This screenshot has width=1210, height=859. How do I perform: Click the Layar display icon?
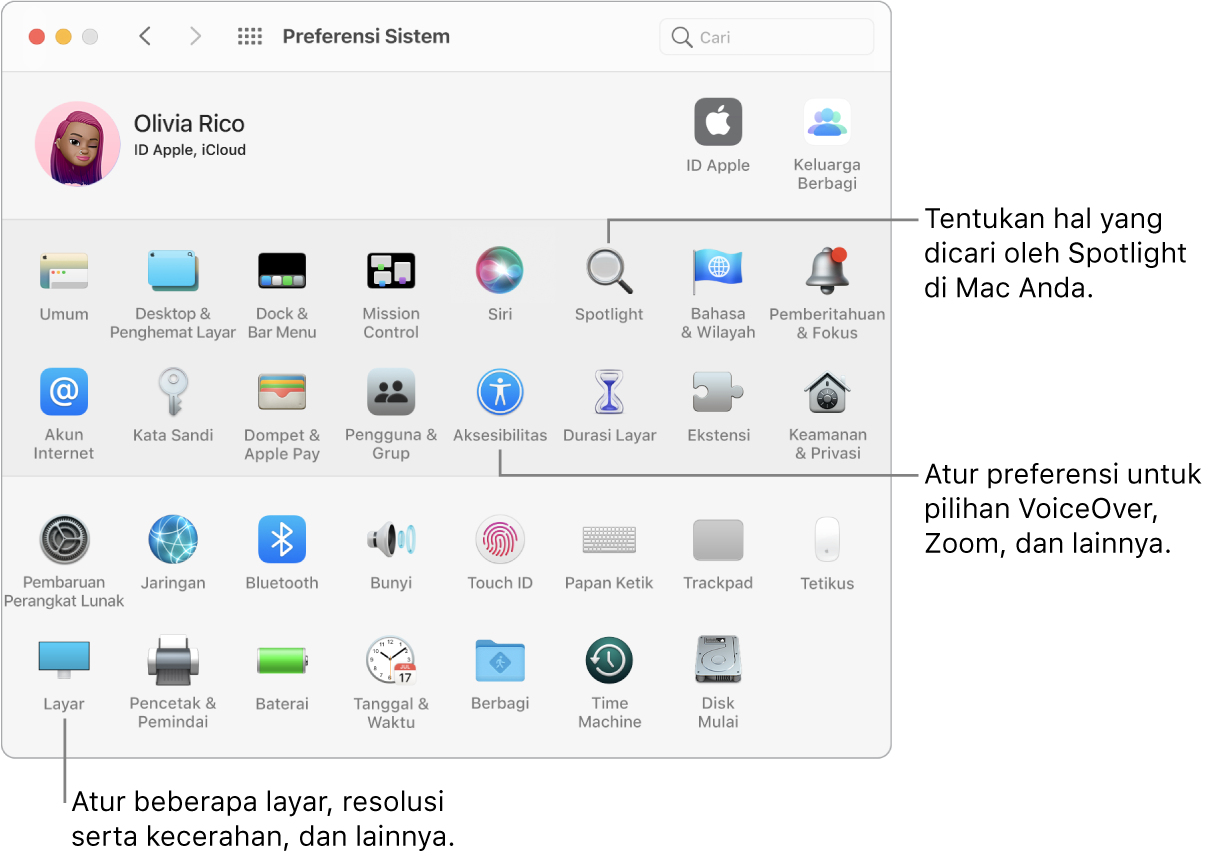pyautogui.click(x=64, y=660)
